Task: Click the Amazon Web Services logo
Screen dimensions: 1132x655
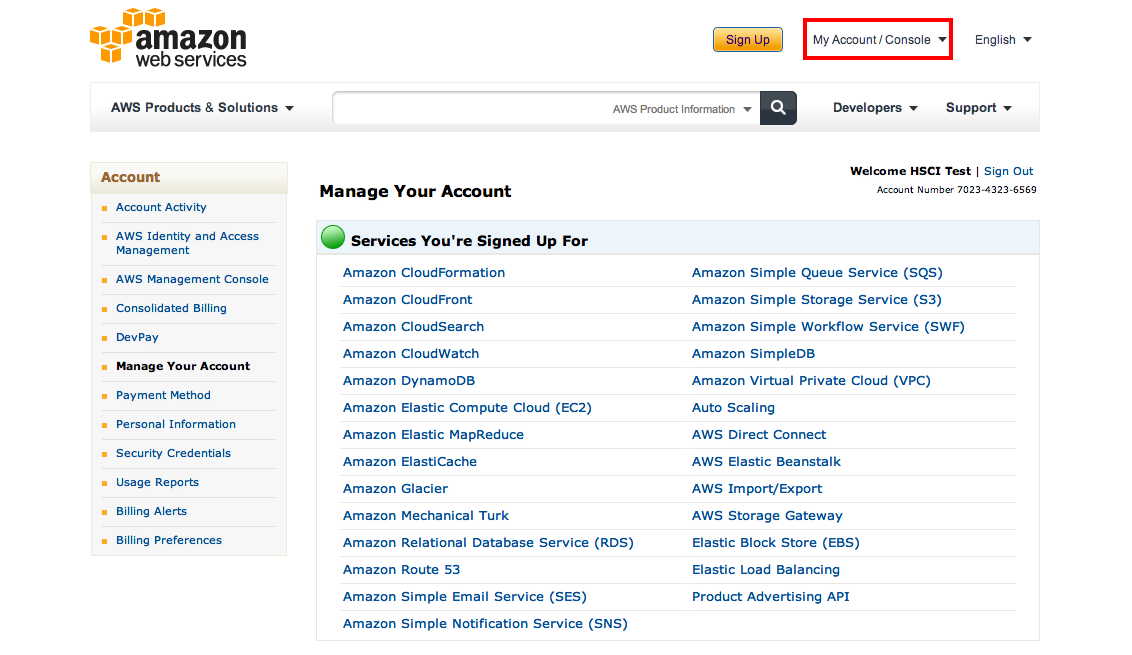Action: coord(168,38)
